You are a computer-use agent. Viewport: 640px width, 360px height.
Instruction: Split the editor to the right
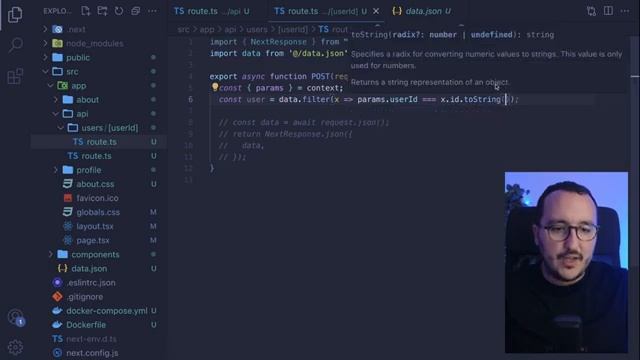[608, 11]
